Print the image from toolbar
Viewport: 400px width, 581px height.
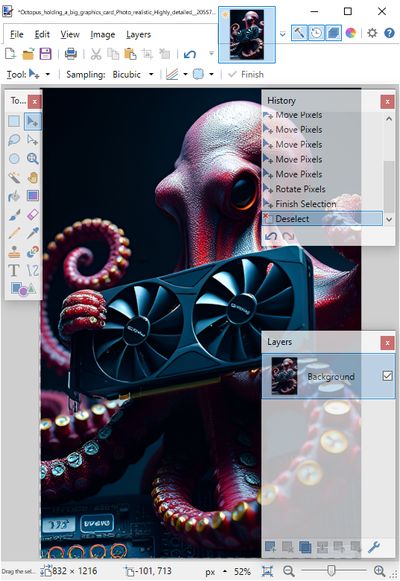click(x=70, y=54)
